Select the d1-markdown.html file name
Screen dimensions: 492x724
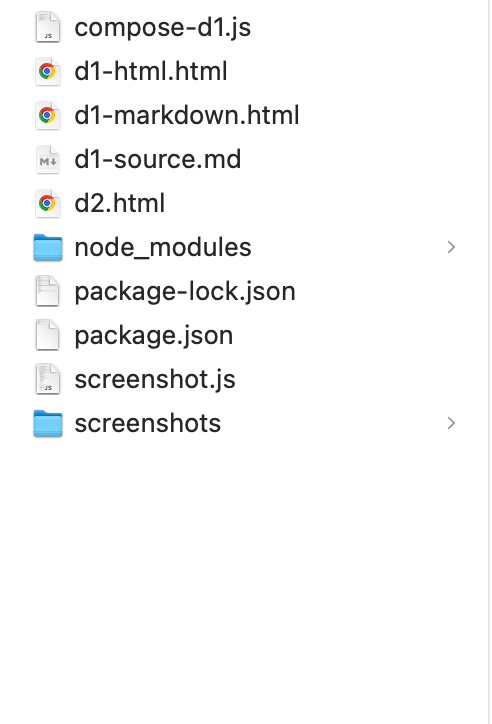tap(187, 115)
